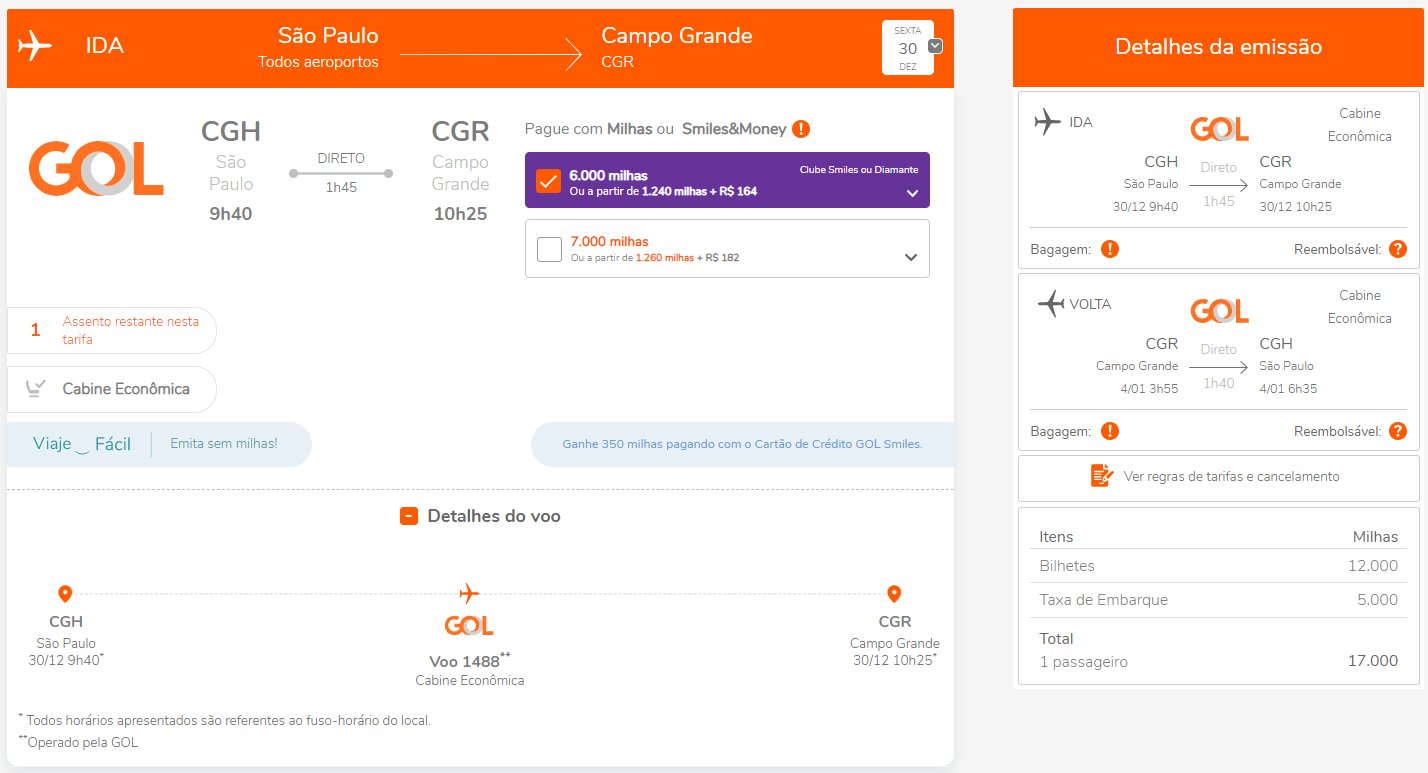The height and width of the screenshot is (773, 1428).
Task: Click the large GOL airline logo
Action: (96, 168)
